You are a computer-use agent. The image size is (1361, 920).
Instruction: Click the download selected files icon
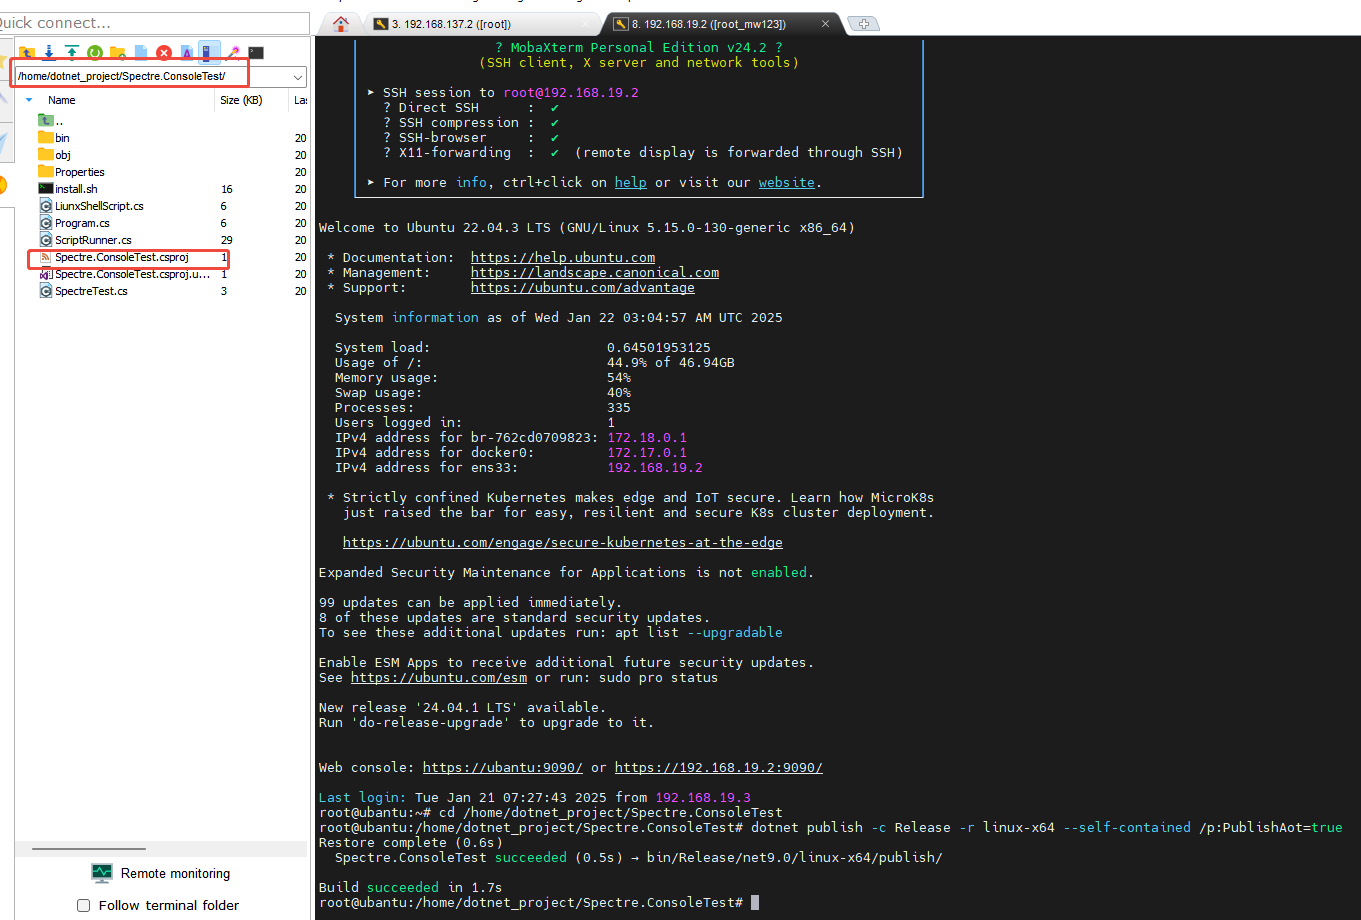[x=49, y=53]
